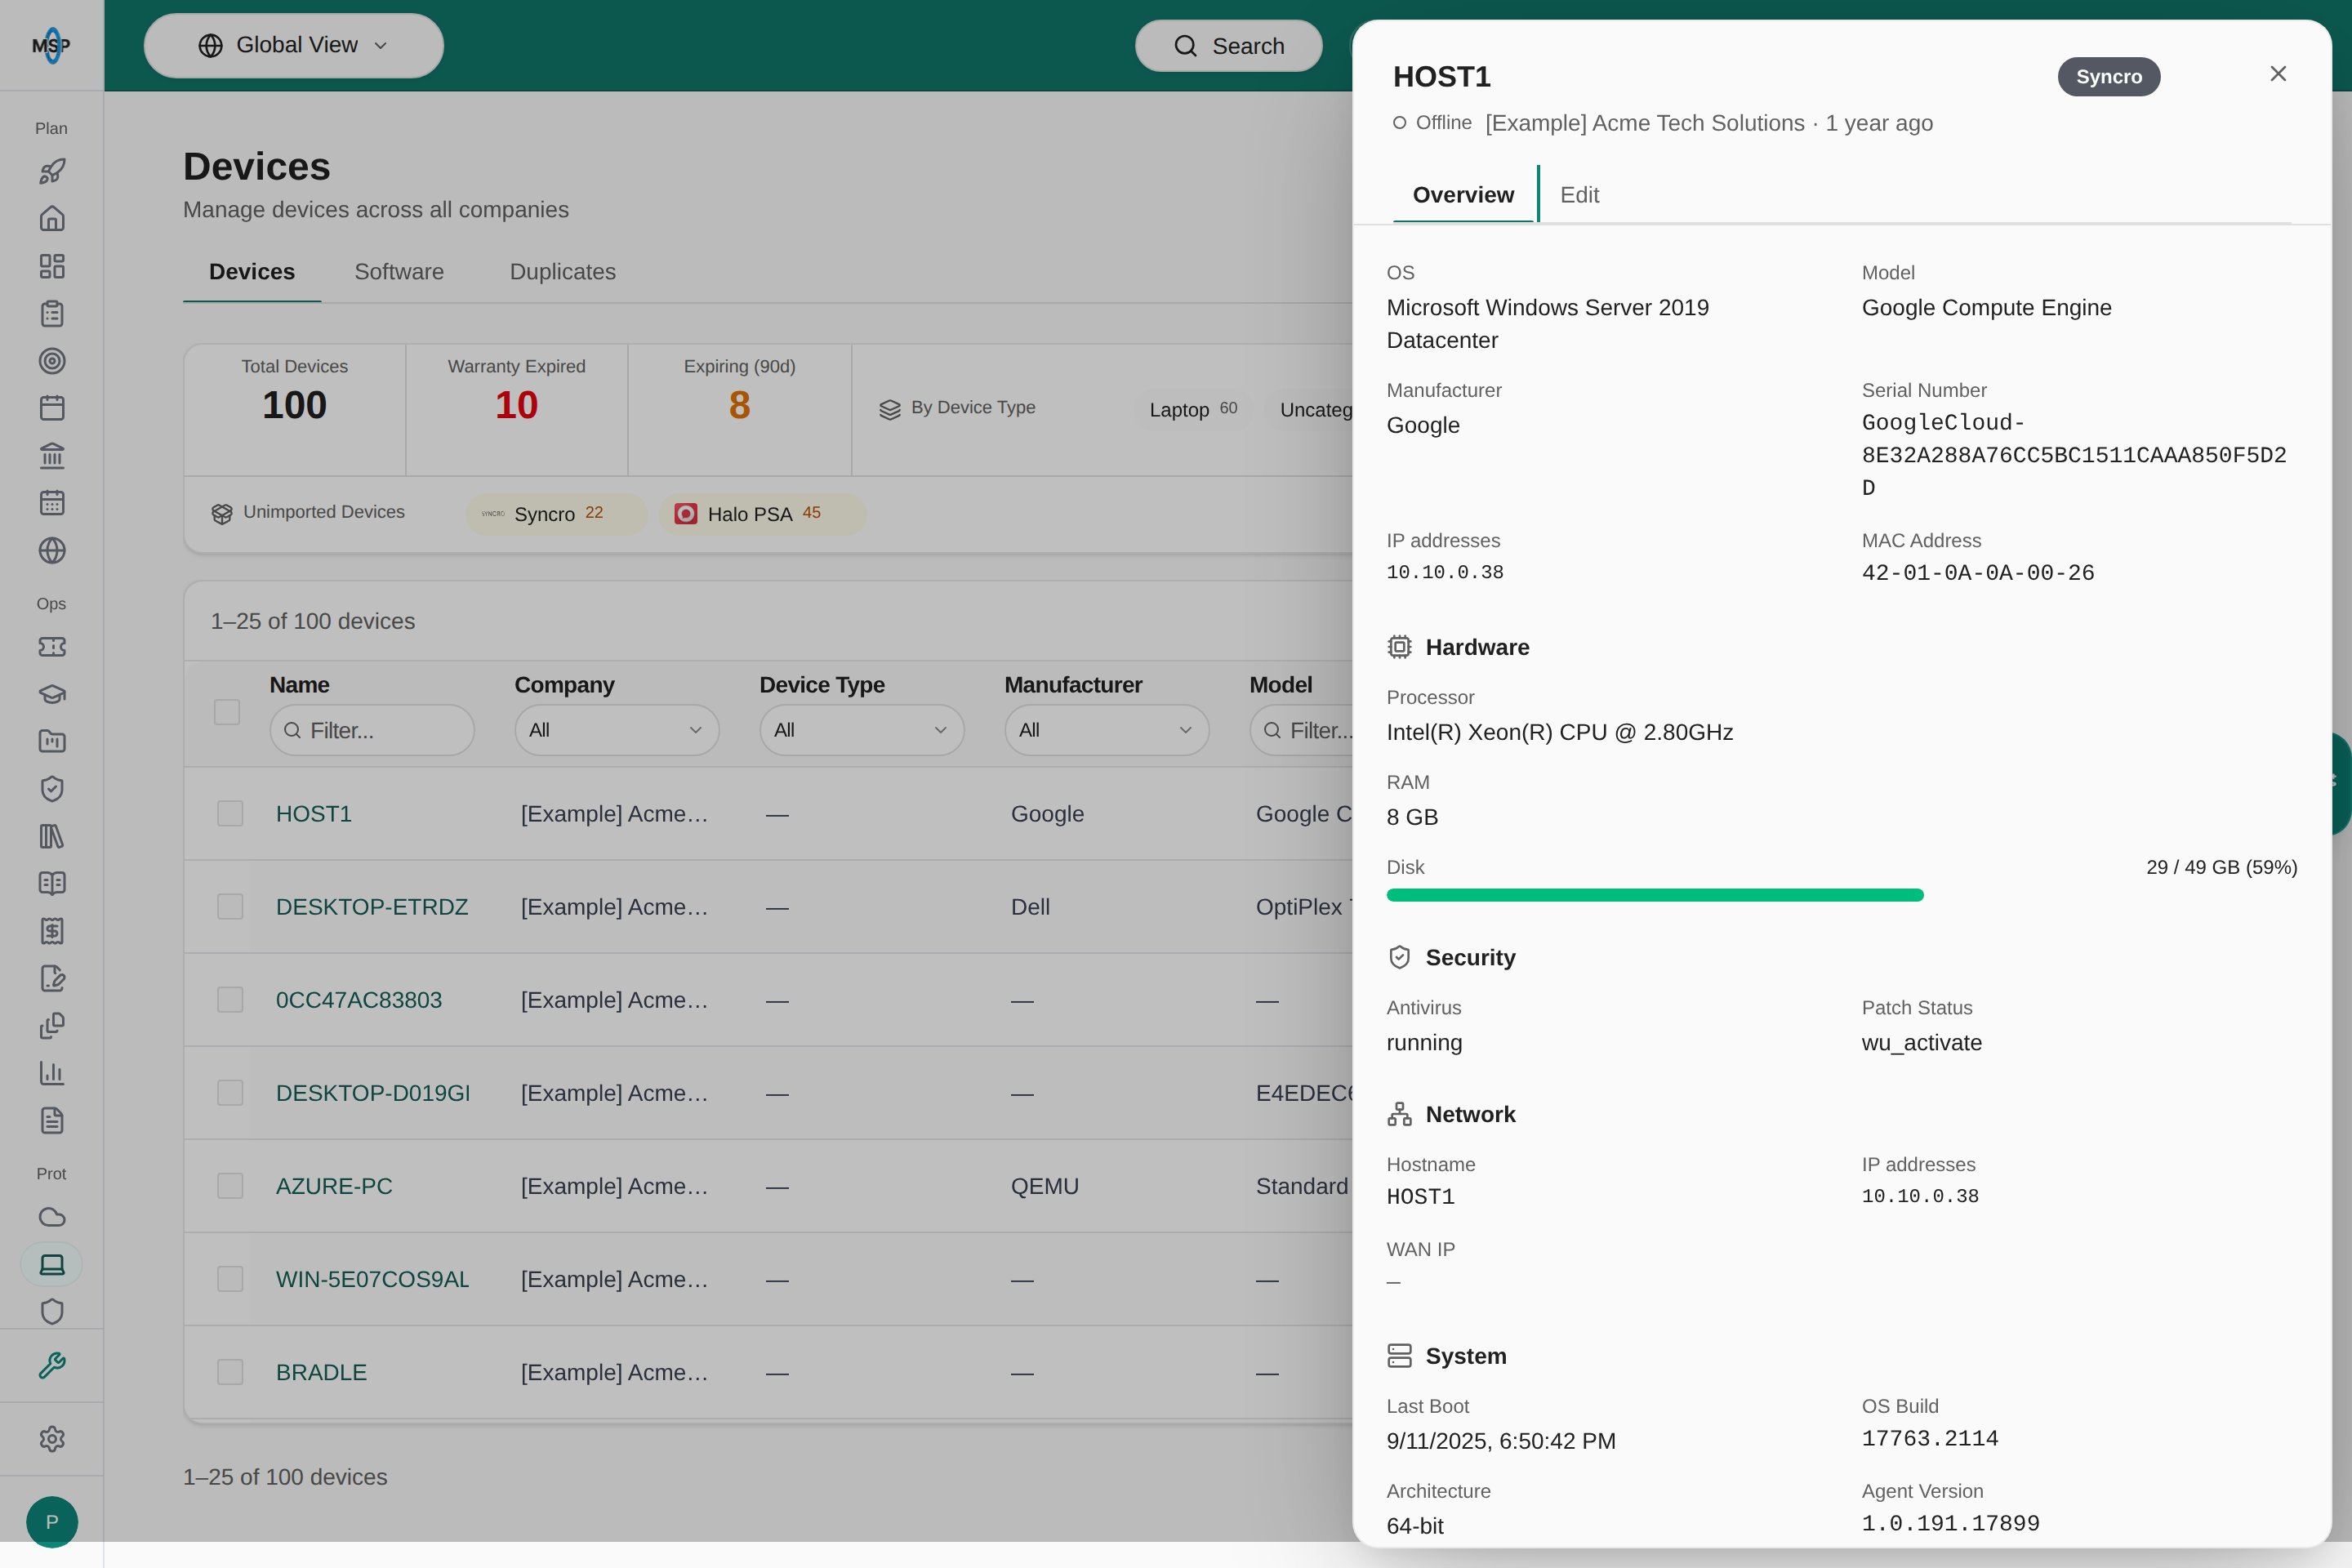This screenshot has width=2352, height=1568.
Task: Open the wrench tools sidebar icon
Action: click(52, 1365)
